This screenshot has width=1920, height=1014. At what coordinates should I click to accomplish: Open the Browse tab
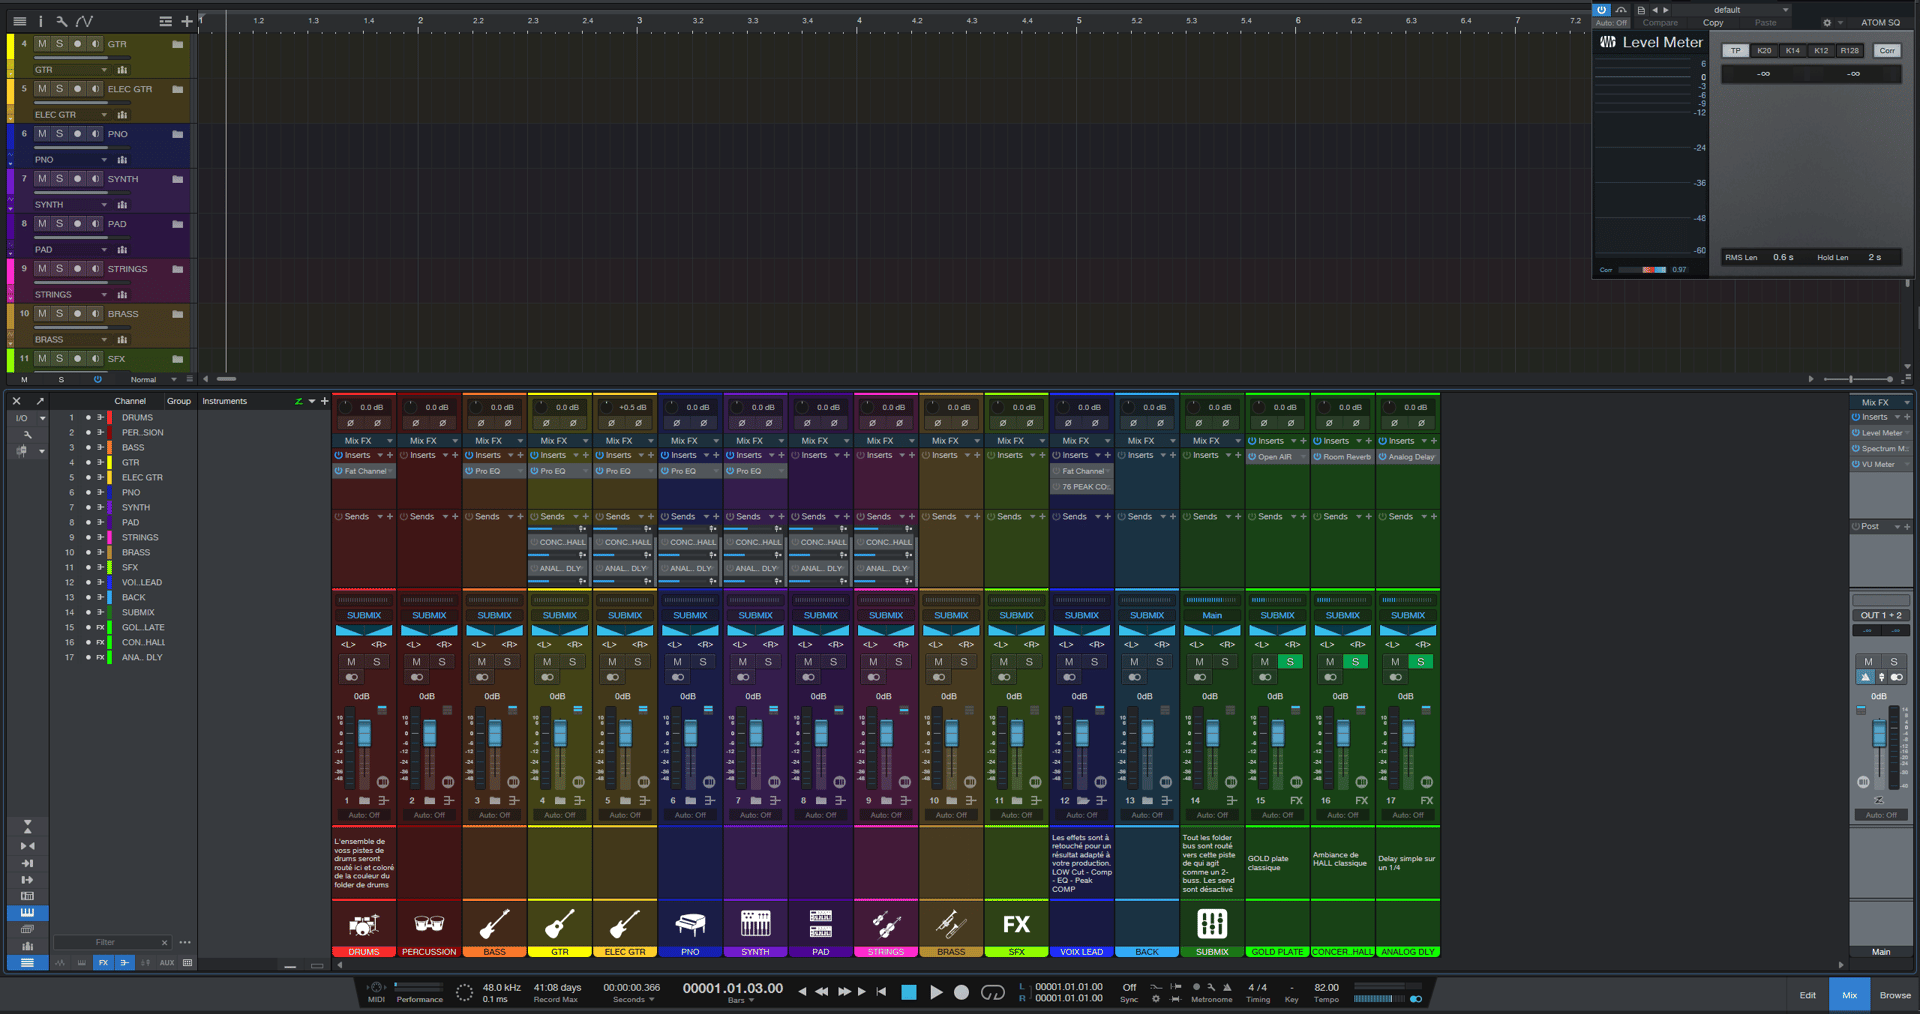point(1894,995)
